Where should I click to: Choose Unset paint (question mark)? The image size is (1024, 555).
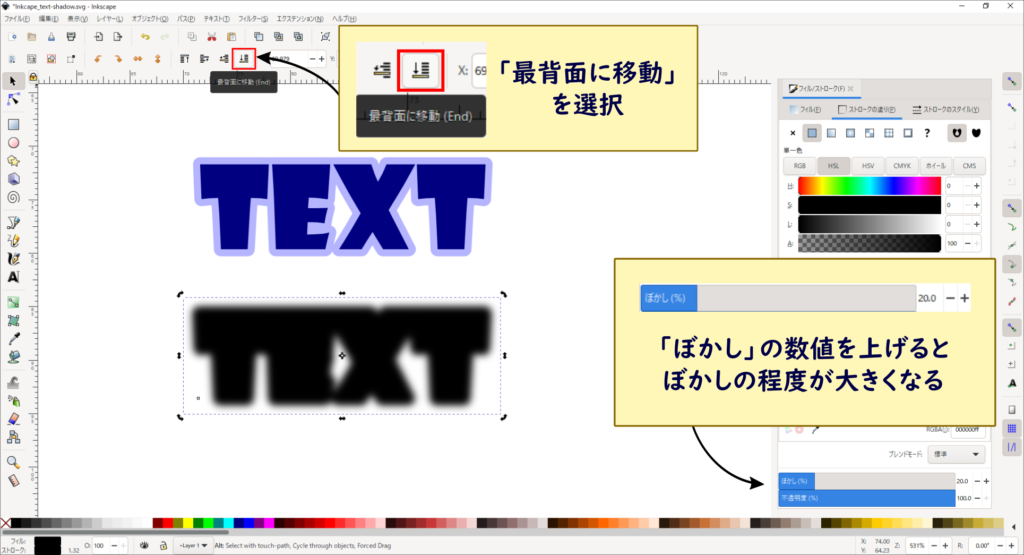(927, 133)
